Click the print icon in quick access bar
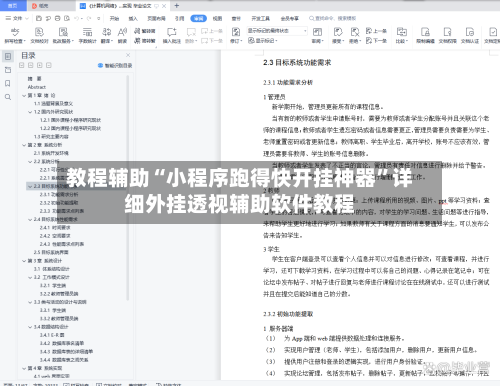The image size is (500, 386). click(x=57, y=18)
